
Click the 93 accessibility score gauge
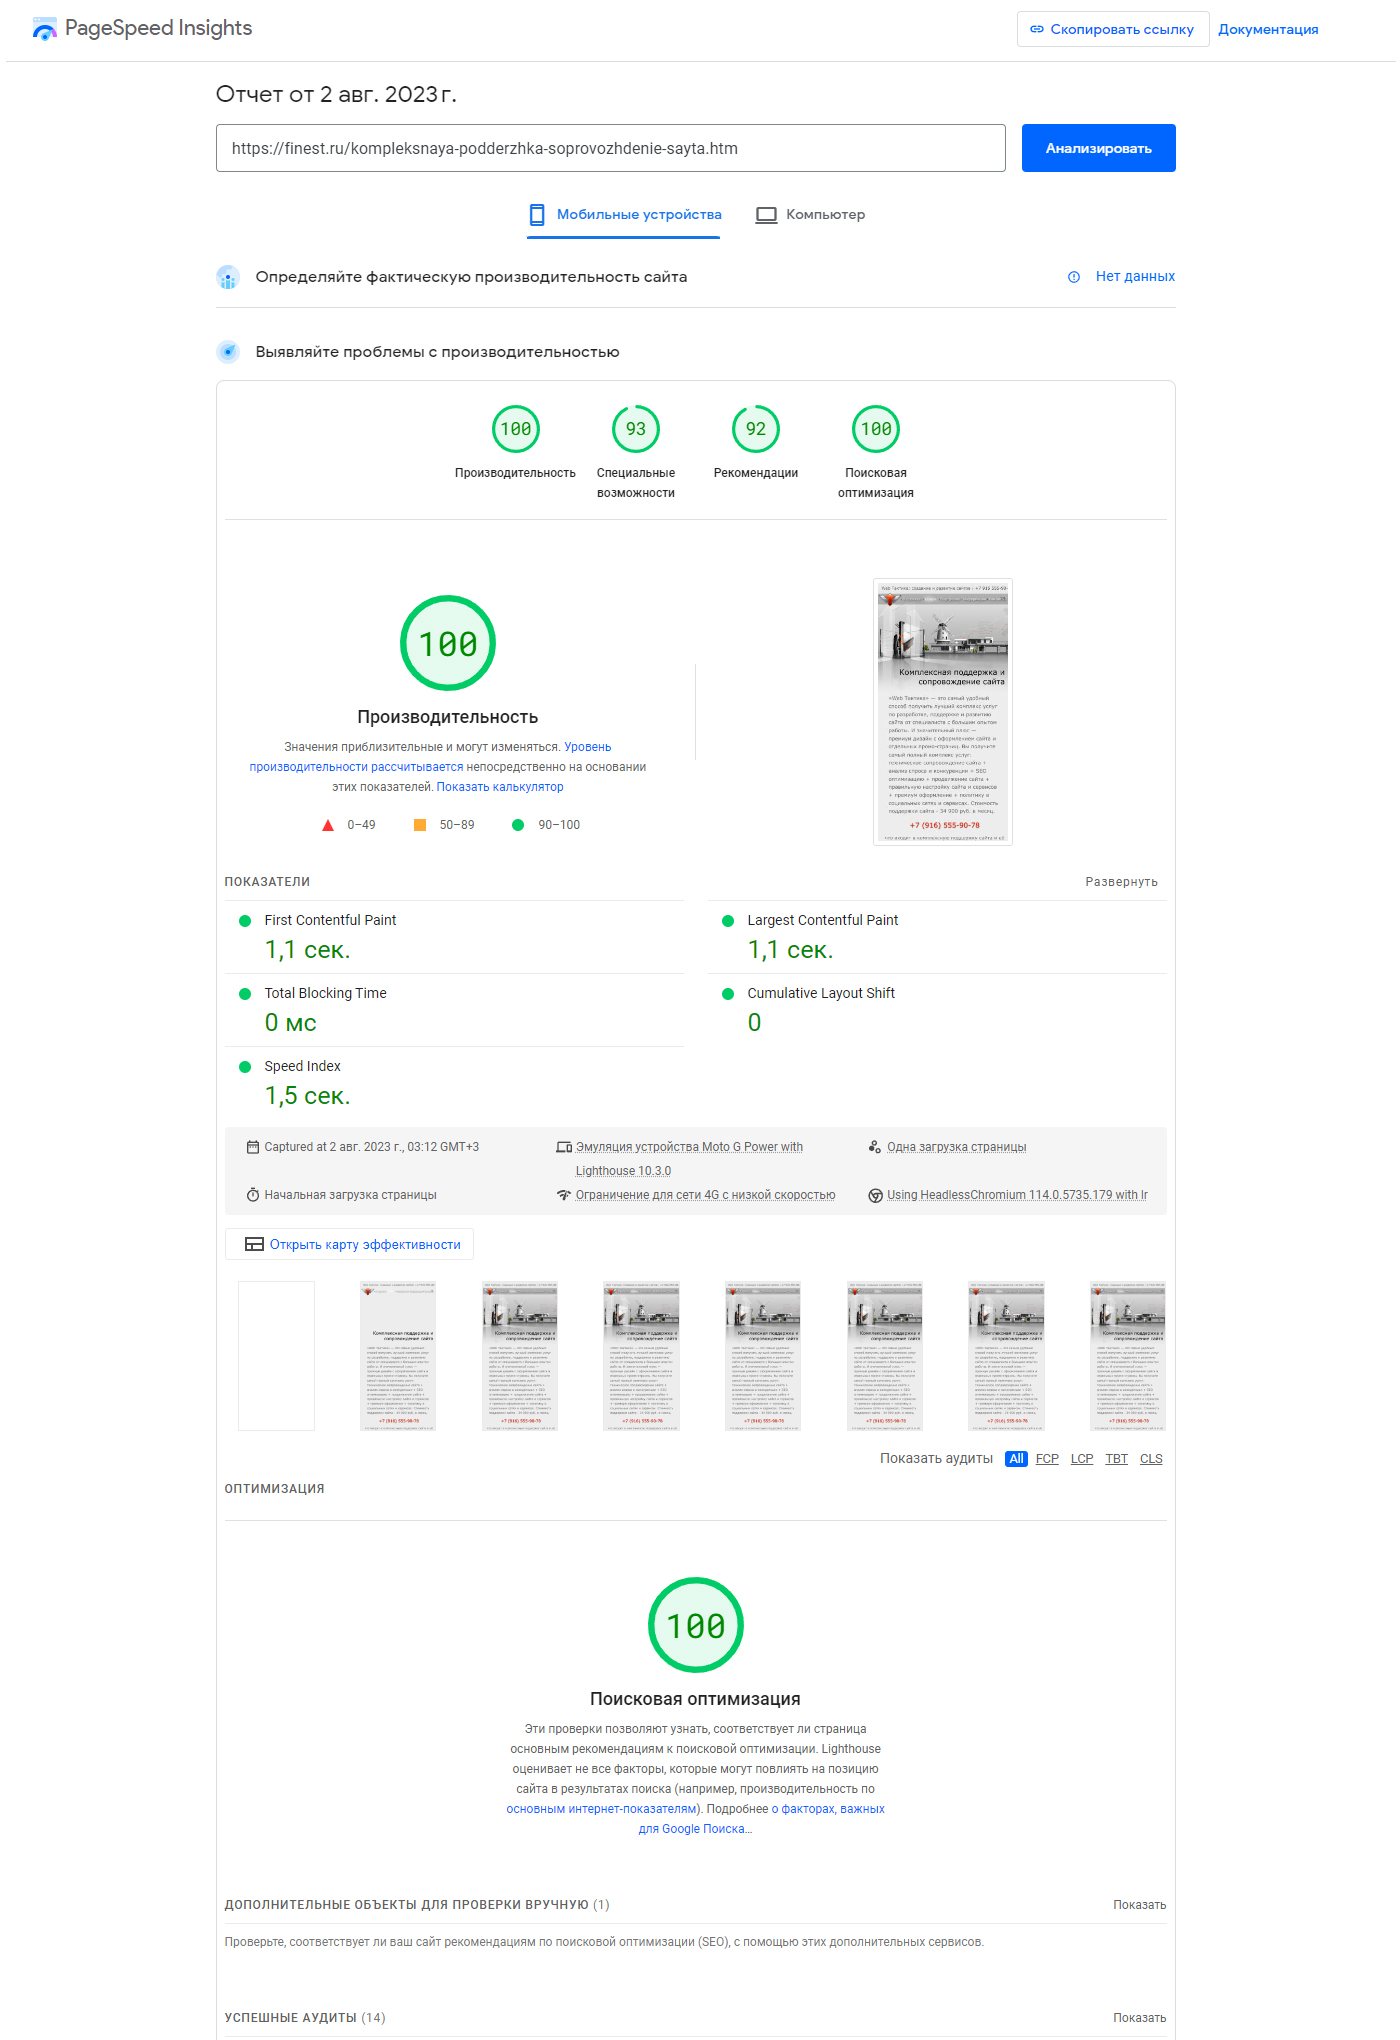pos(636,429)
